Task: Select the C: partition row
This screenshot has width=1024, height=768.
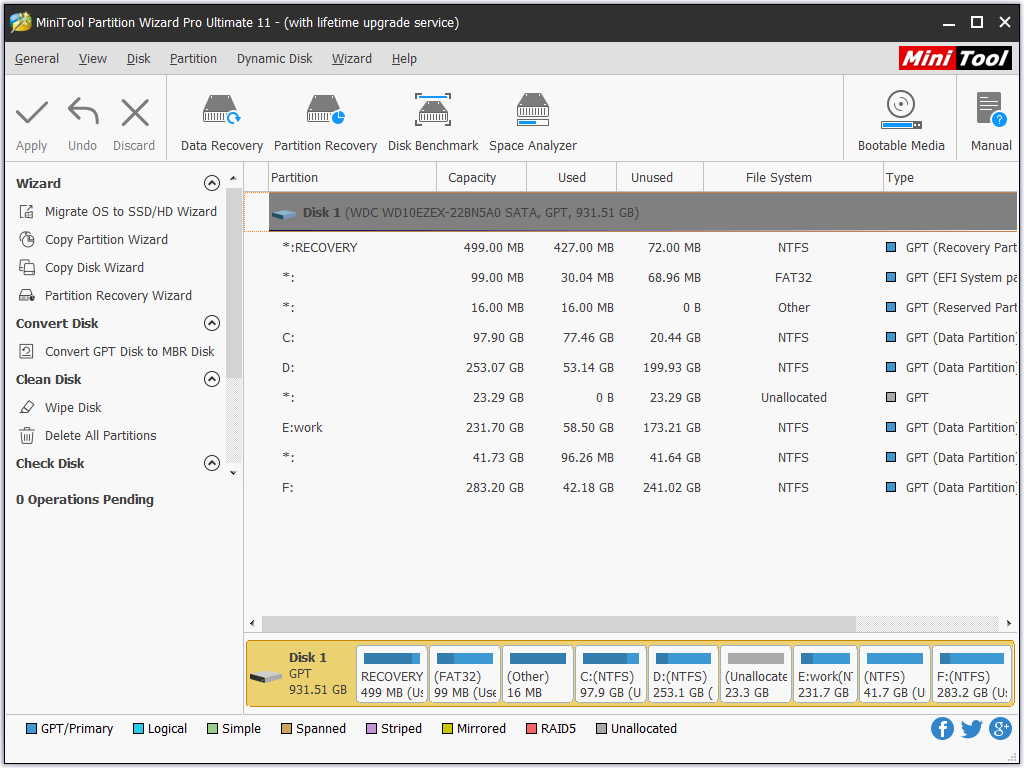Action: point(643,338)
